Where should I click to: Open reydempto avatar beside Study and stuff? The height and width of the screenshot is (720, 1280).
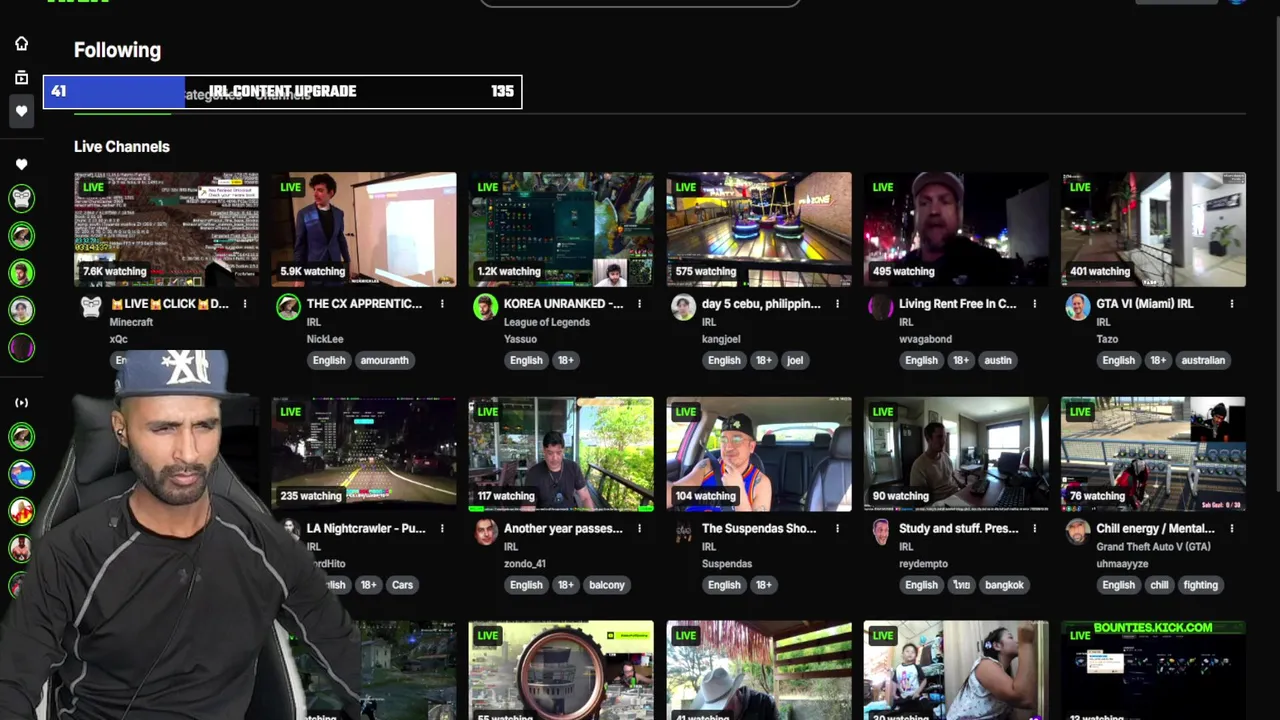point(880,532)
